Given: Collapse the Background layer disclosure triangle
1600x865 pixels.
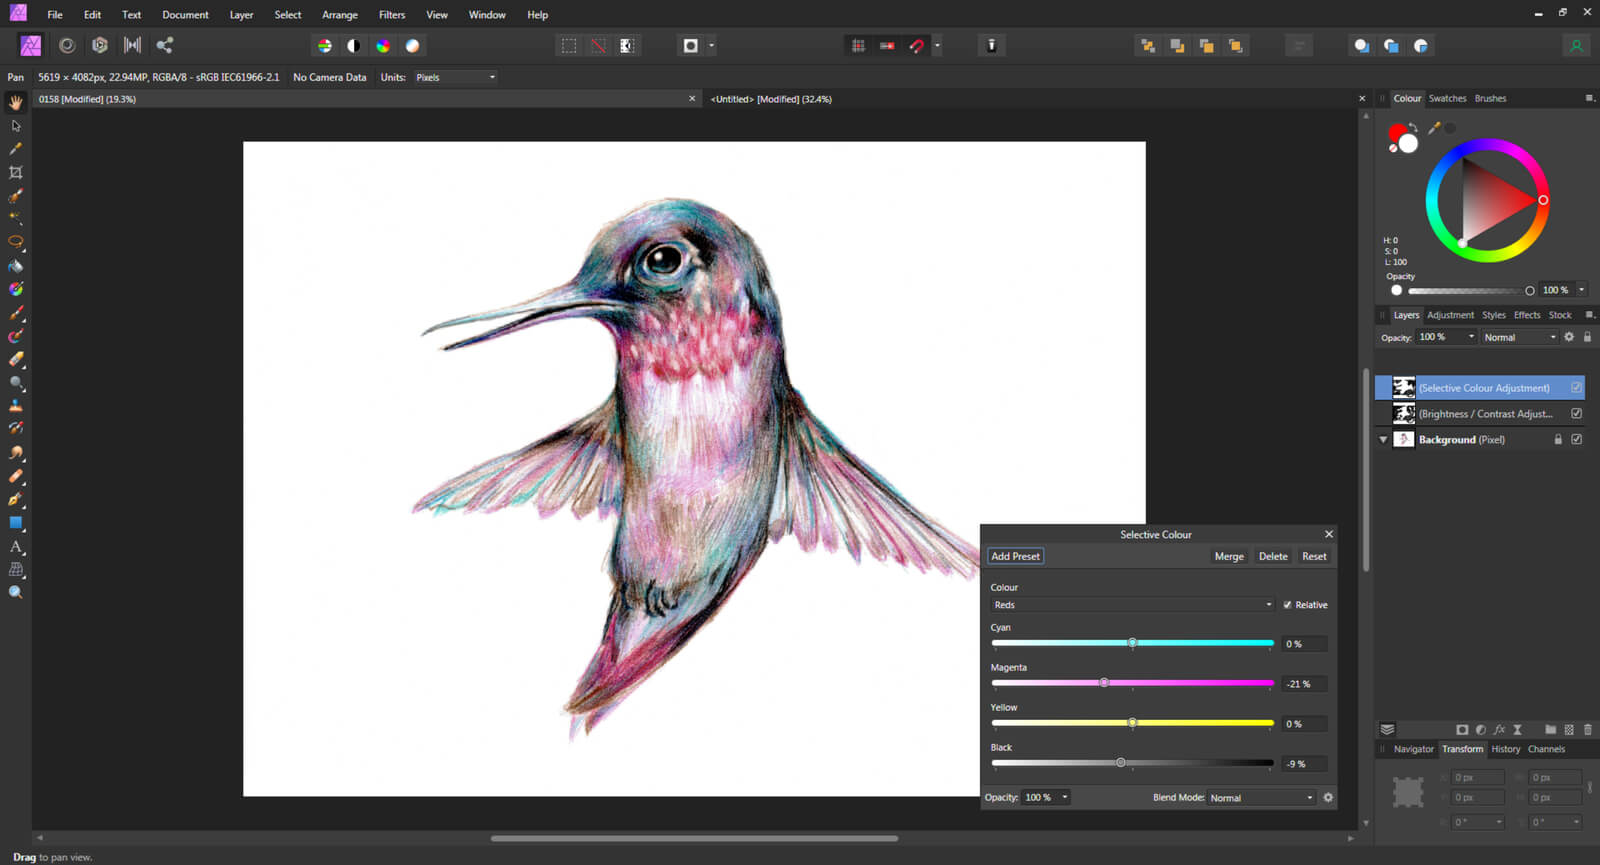Looking at the screenshot, I should pos(1384,440).
